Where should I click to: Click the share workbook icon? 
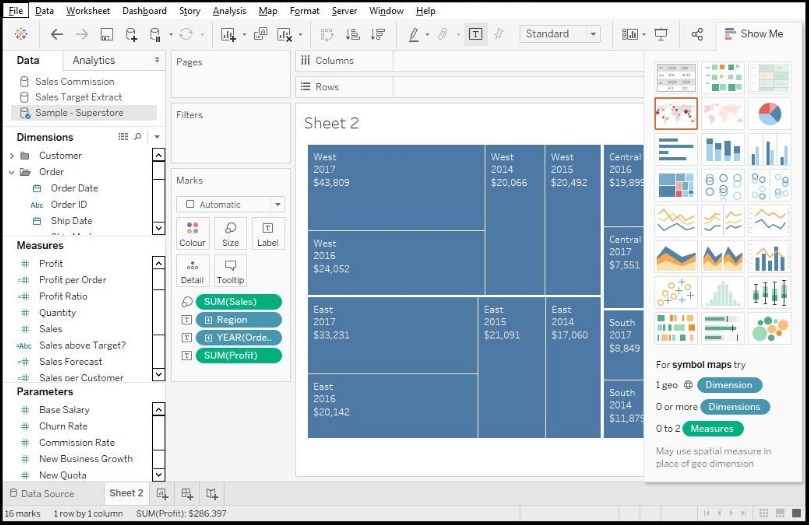(697, 35)
